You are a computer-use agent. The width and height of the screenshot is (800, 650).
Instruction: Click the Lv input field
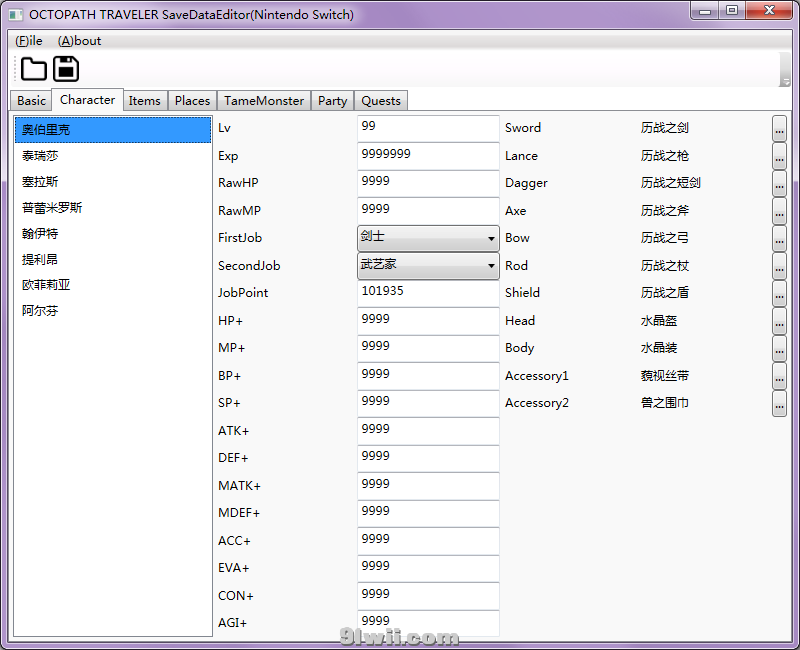[x=428, y=128]
